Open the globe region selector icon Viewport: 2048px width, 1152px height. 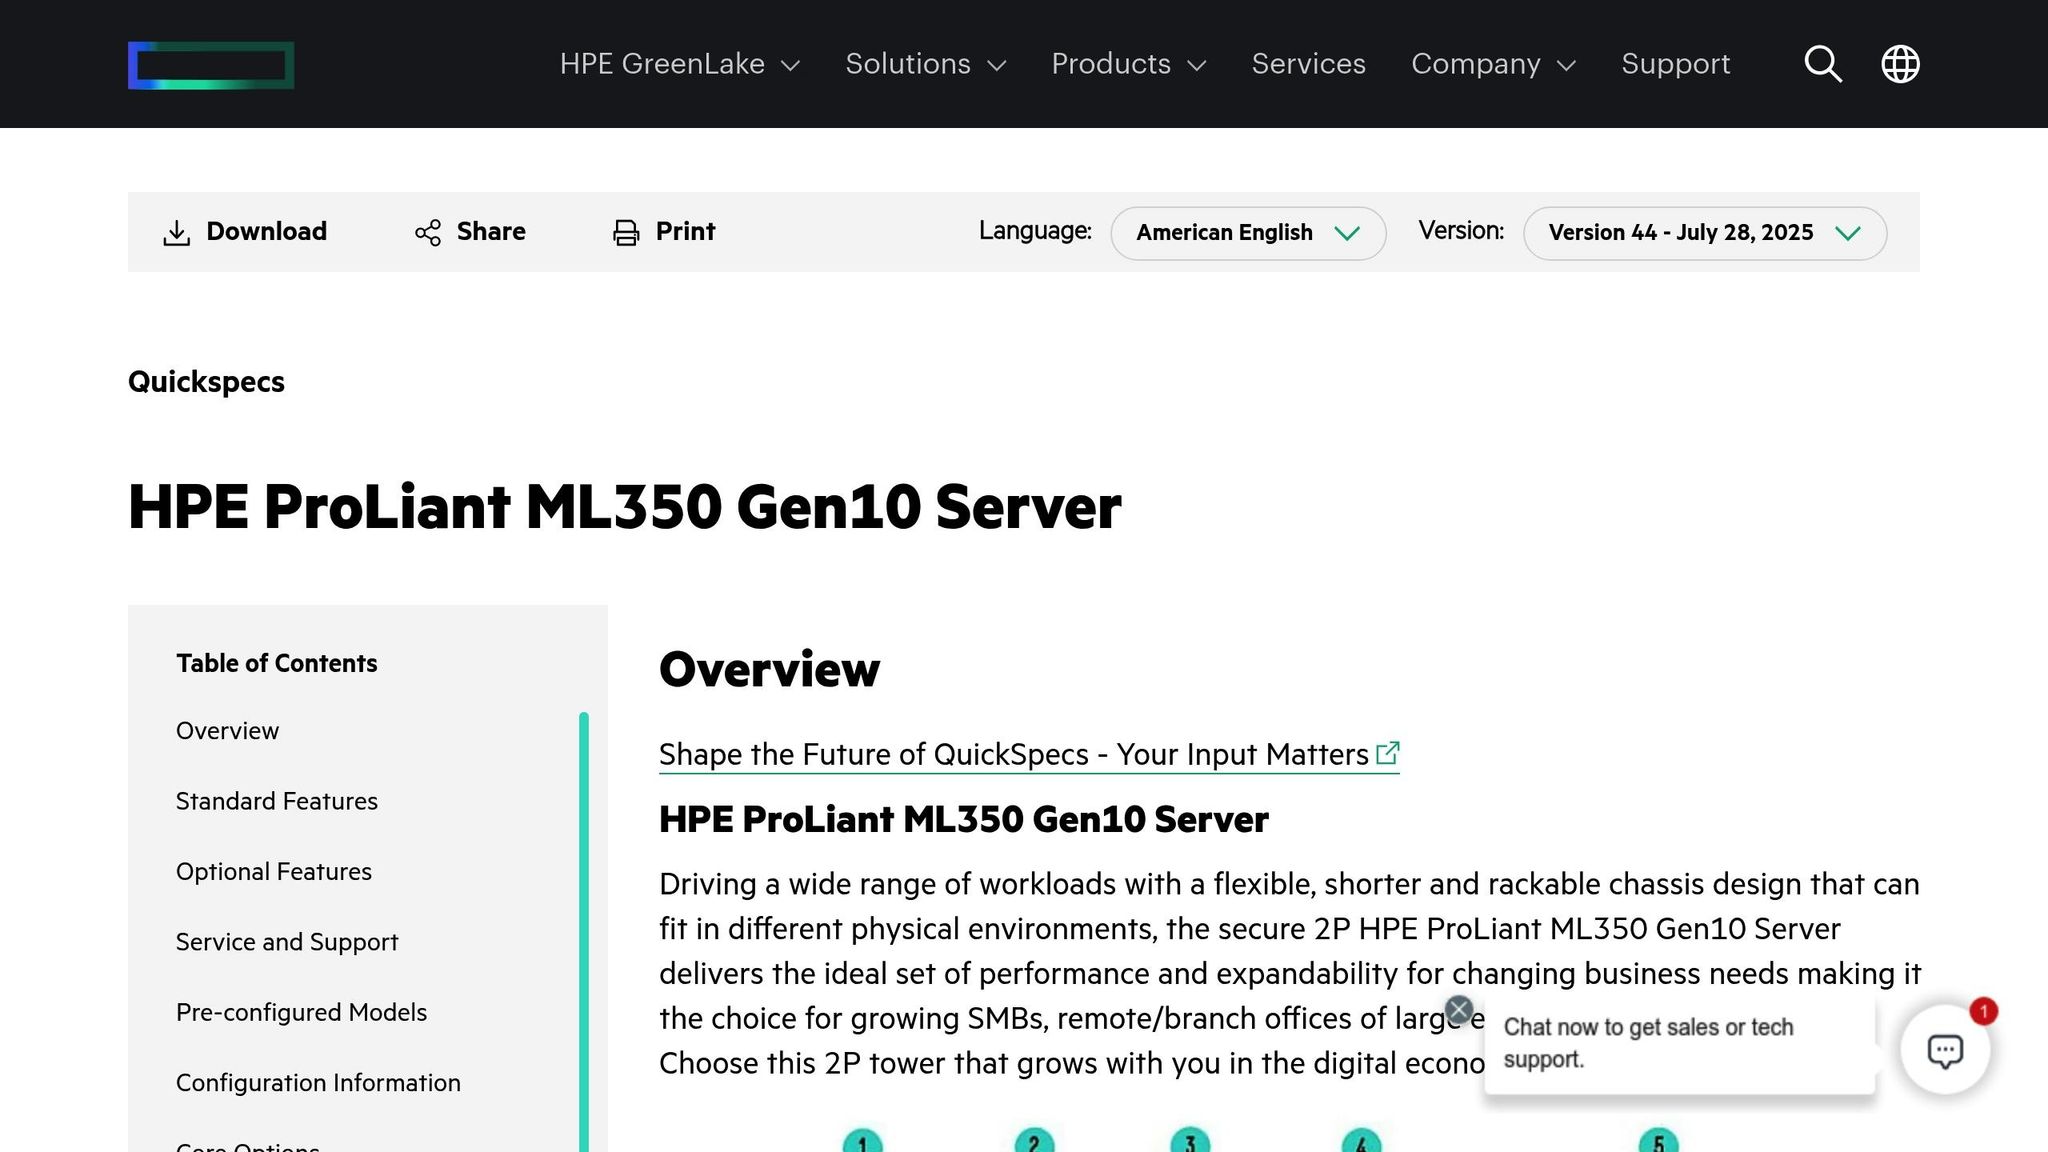pyautogui.click(x=1900, y=64)
